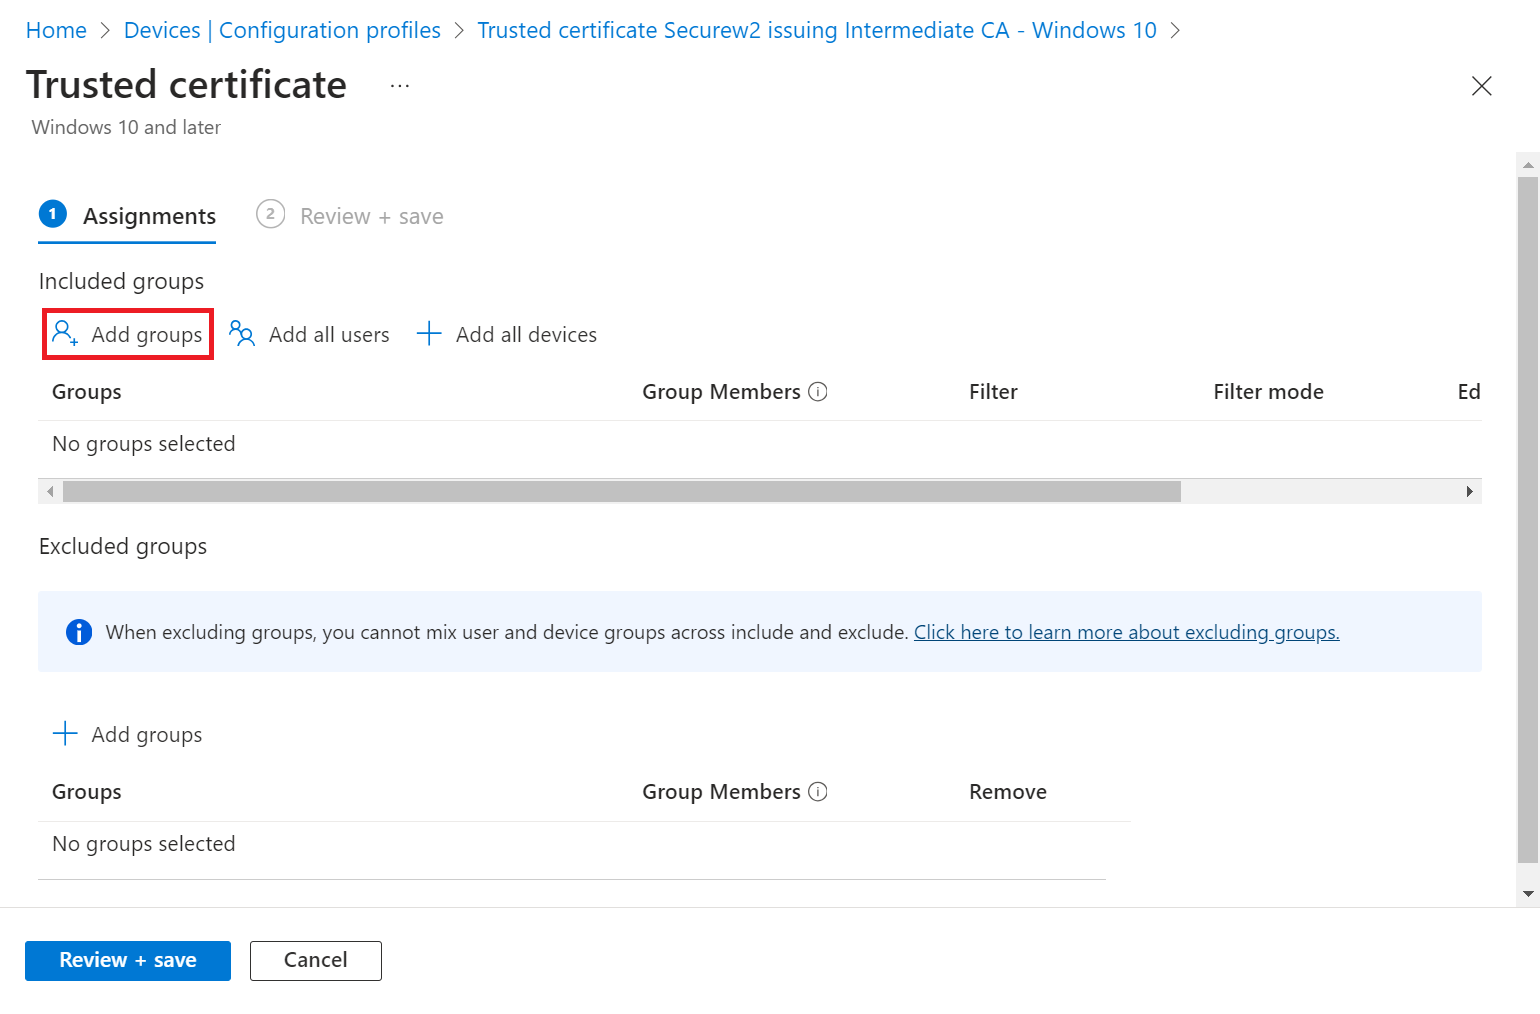Open the Trusted certificate Securew2 breadcrumb link
The height and width of the screenshot is (1014, 1540).
pos(816,30)
